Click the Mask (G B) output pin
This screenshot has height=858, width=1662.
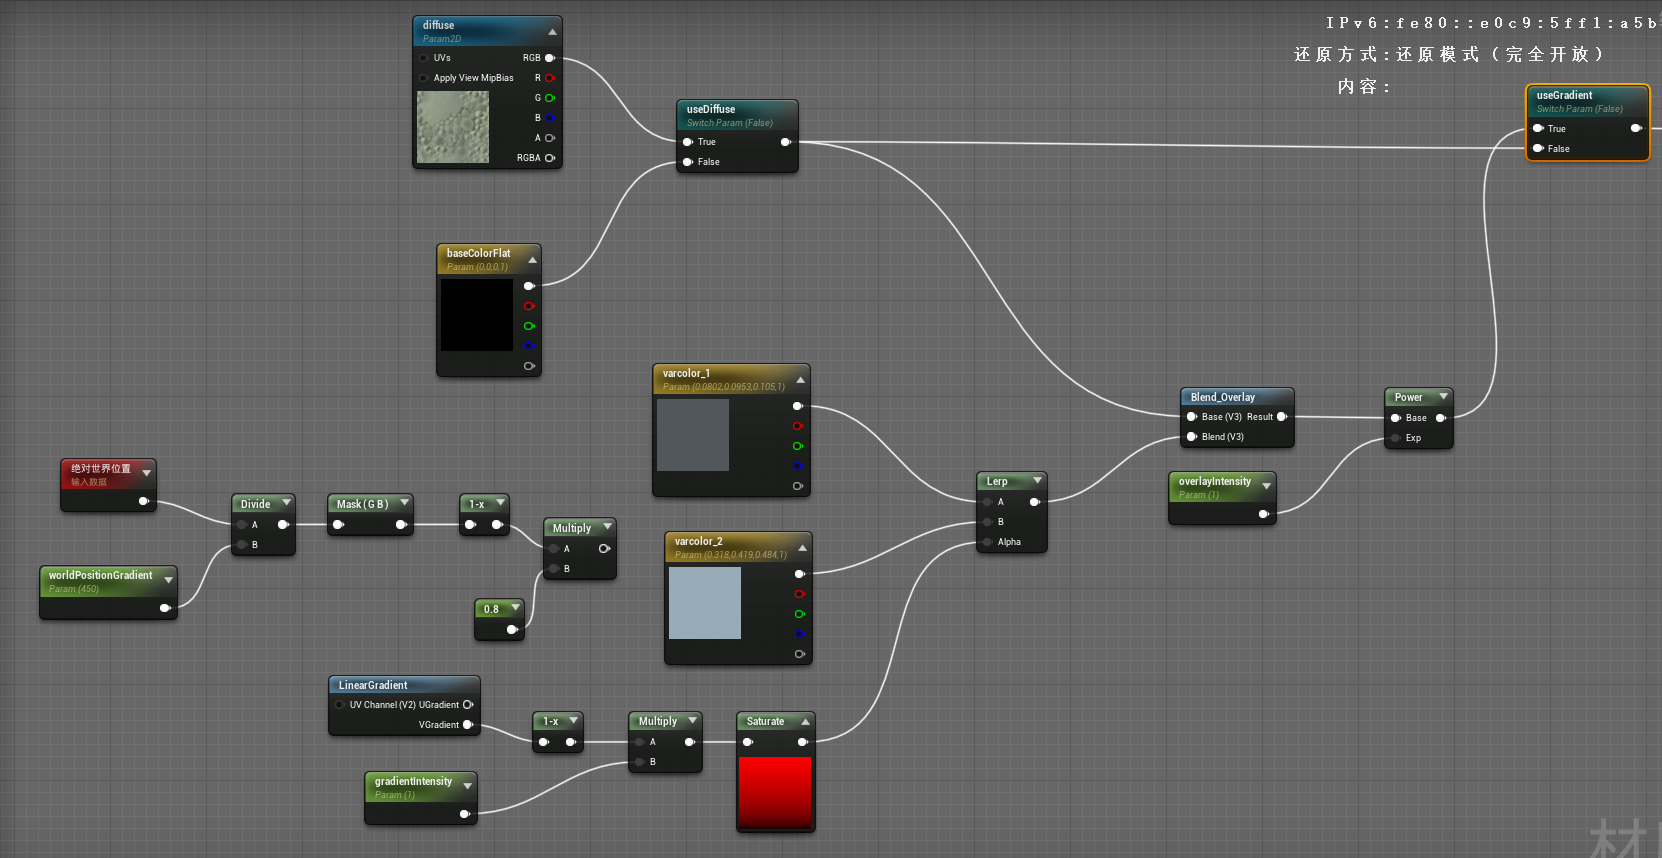(400, 525)
